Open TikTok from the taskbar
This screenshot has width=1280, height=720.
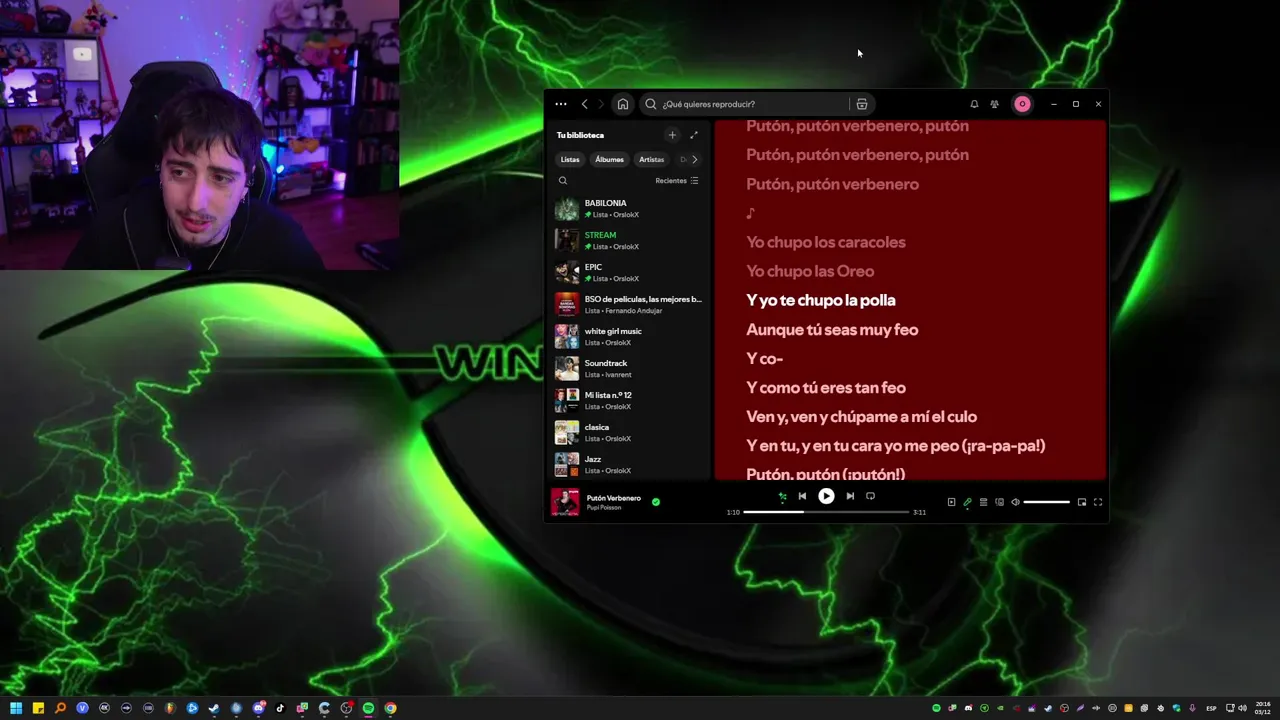coord(280,708)
